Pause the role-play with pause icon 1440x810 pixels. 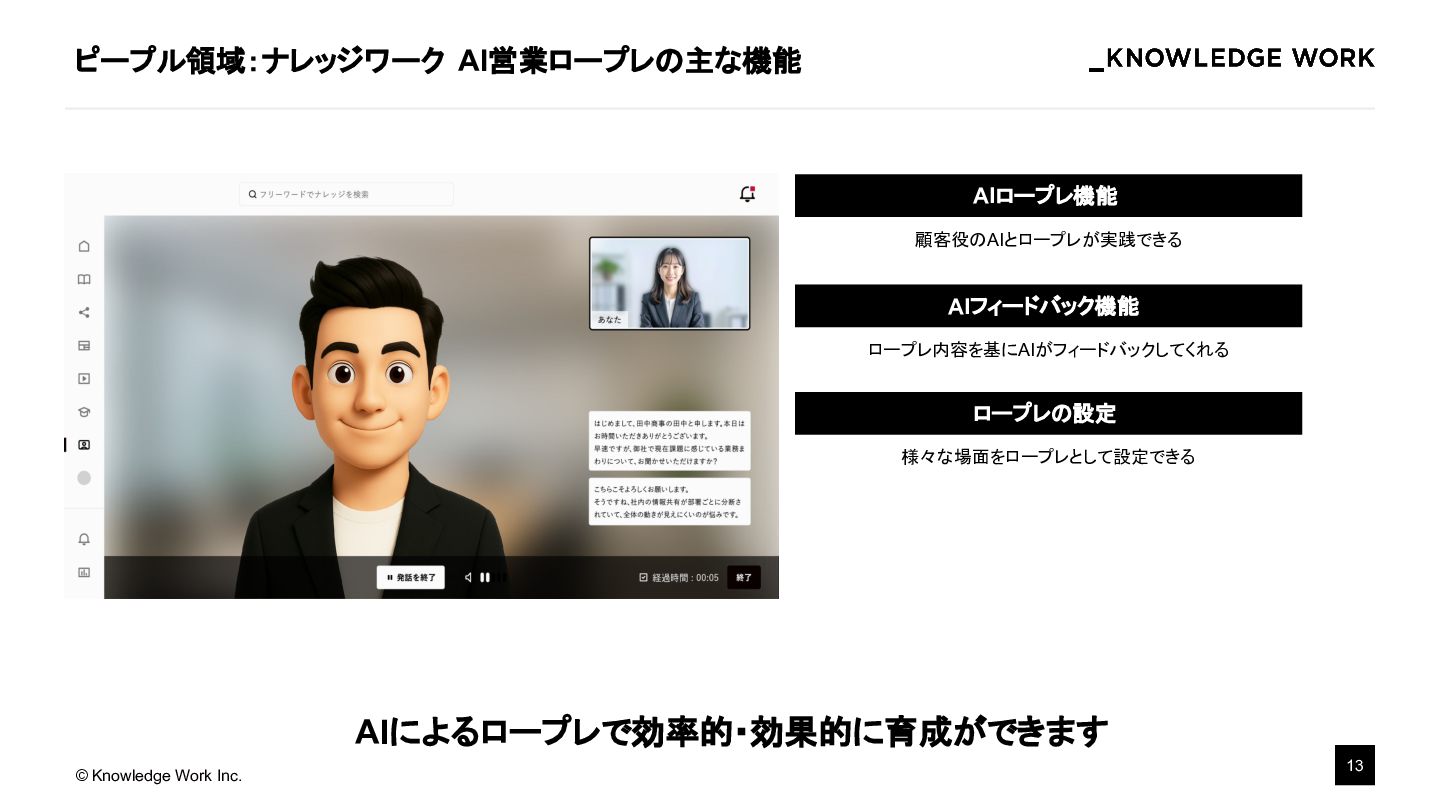click(x=485, y=577)
